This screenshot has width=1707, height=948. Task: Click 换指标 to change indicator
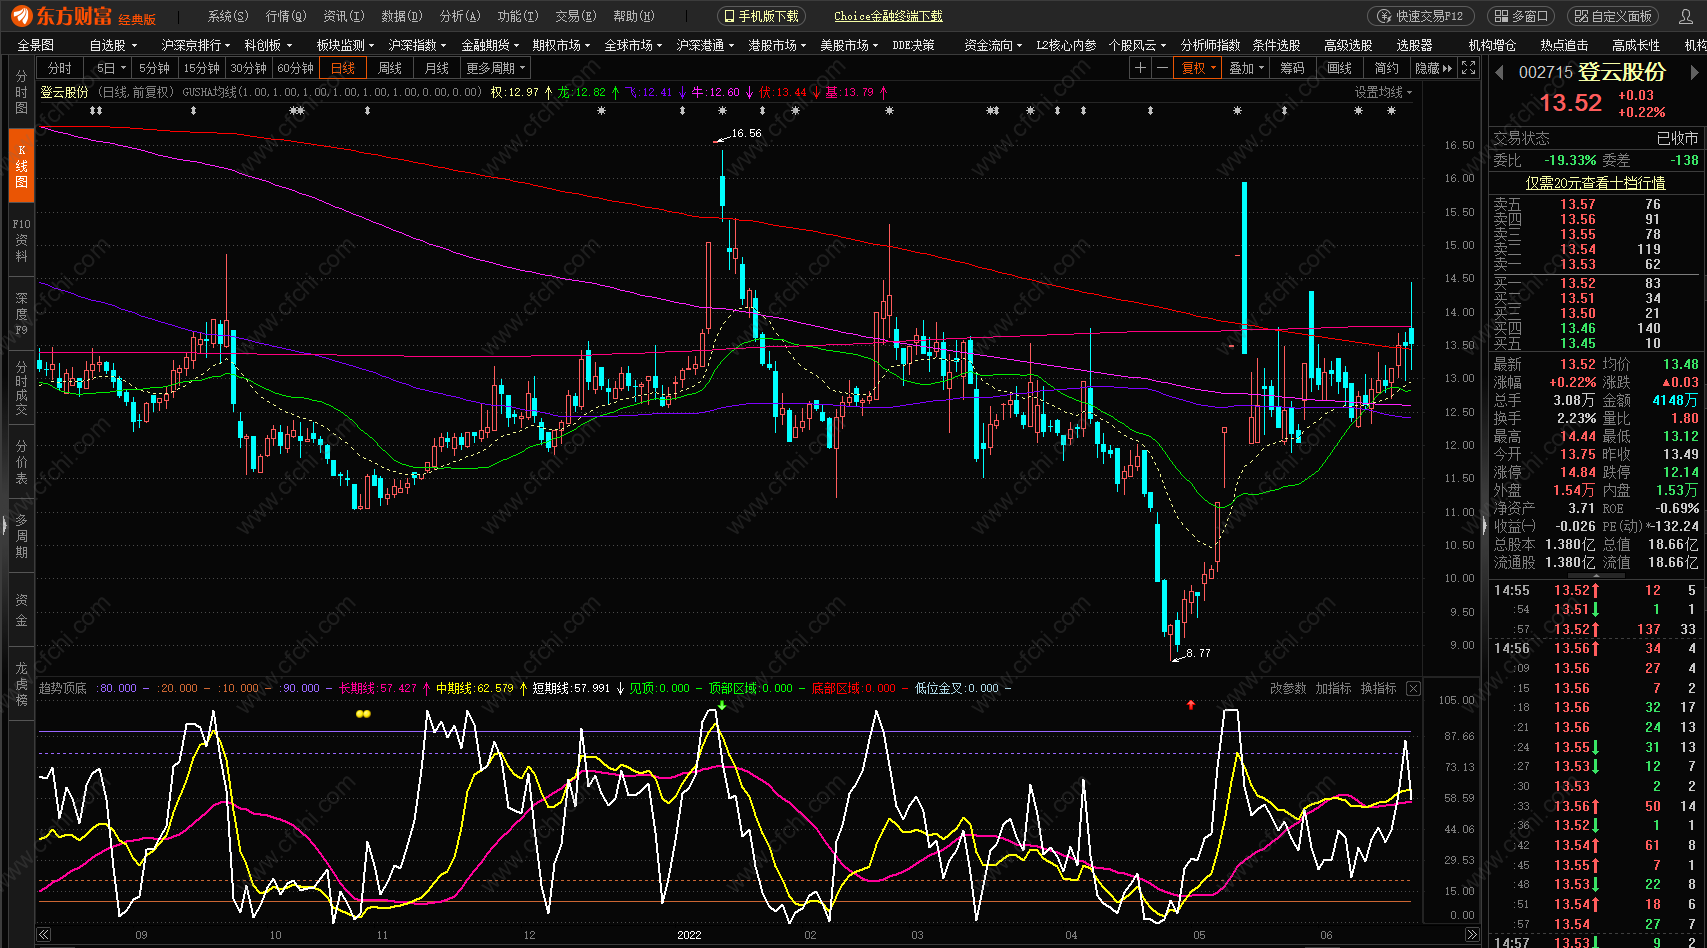[1378, 688]
